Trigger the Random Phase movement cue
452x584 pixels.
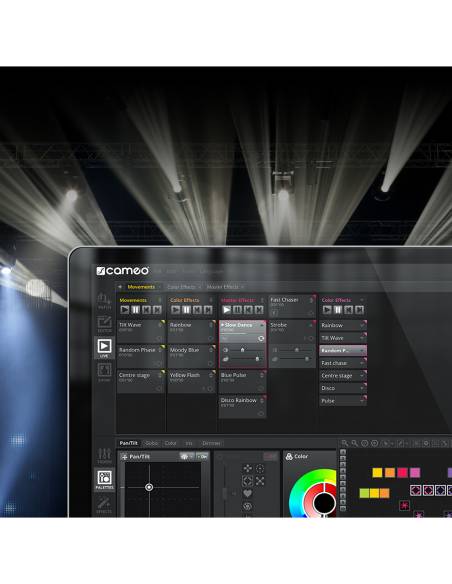pyautogui.click(x=141, y=356)
